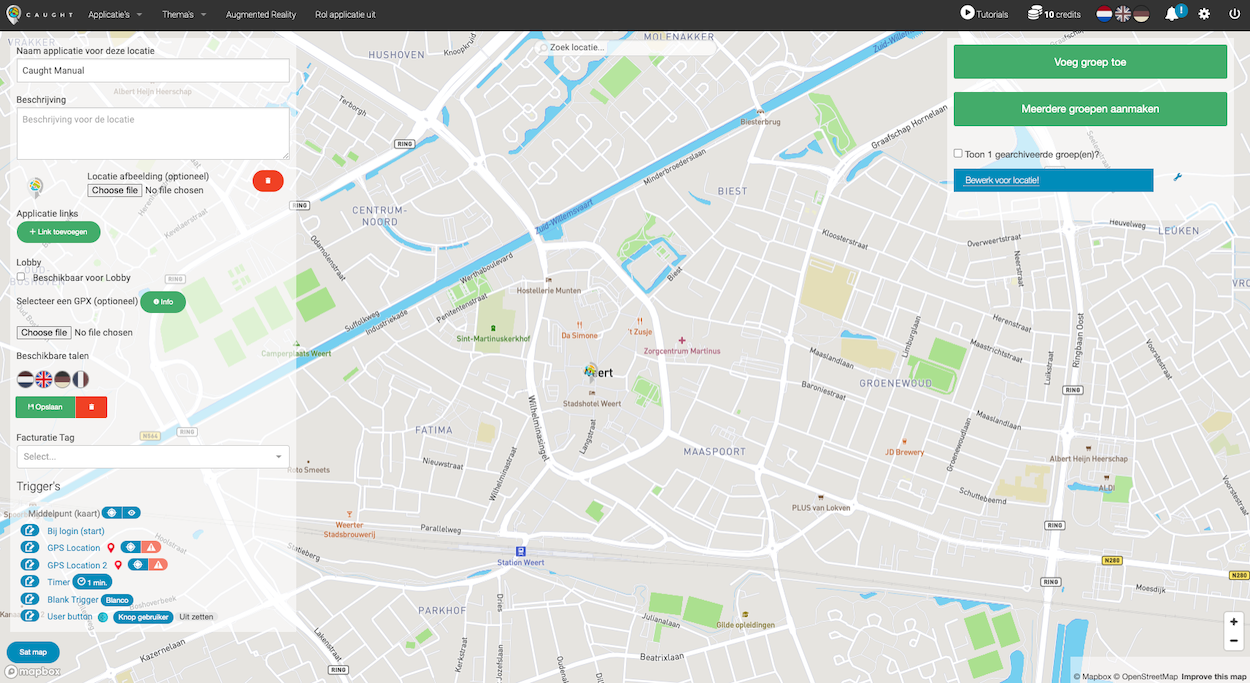Open settings via the gear icon
The image size is (1250, 683).
click(1204, 14)
